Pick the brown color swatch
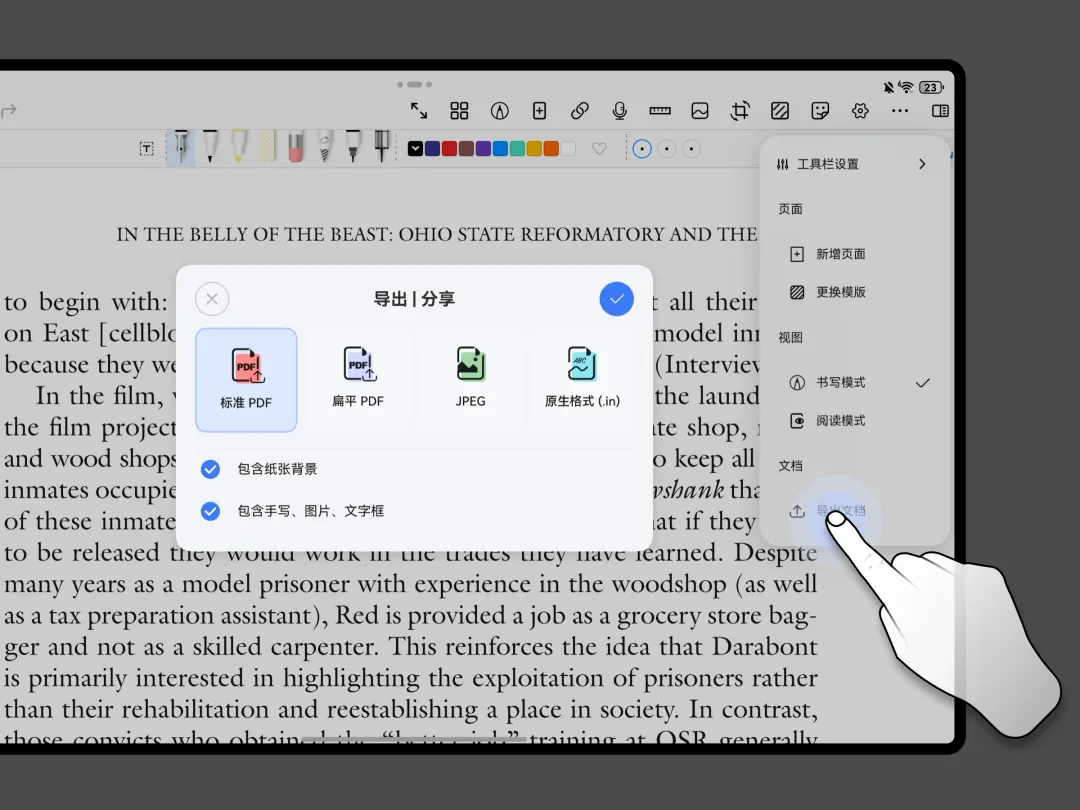Screen dimensions: 1080x810 point(466,149)
